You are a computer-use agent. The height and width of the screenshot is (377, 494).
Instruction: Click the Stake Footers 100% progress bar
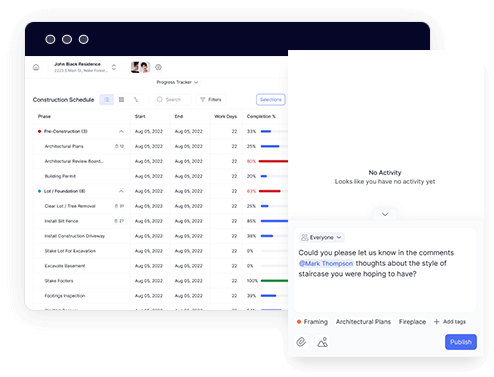tap(274, 281)
